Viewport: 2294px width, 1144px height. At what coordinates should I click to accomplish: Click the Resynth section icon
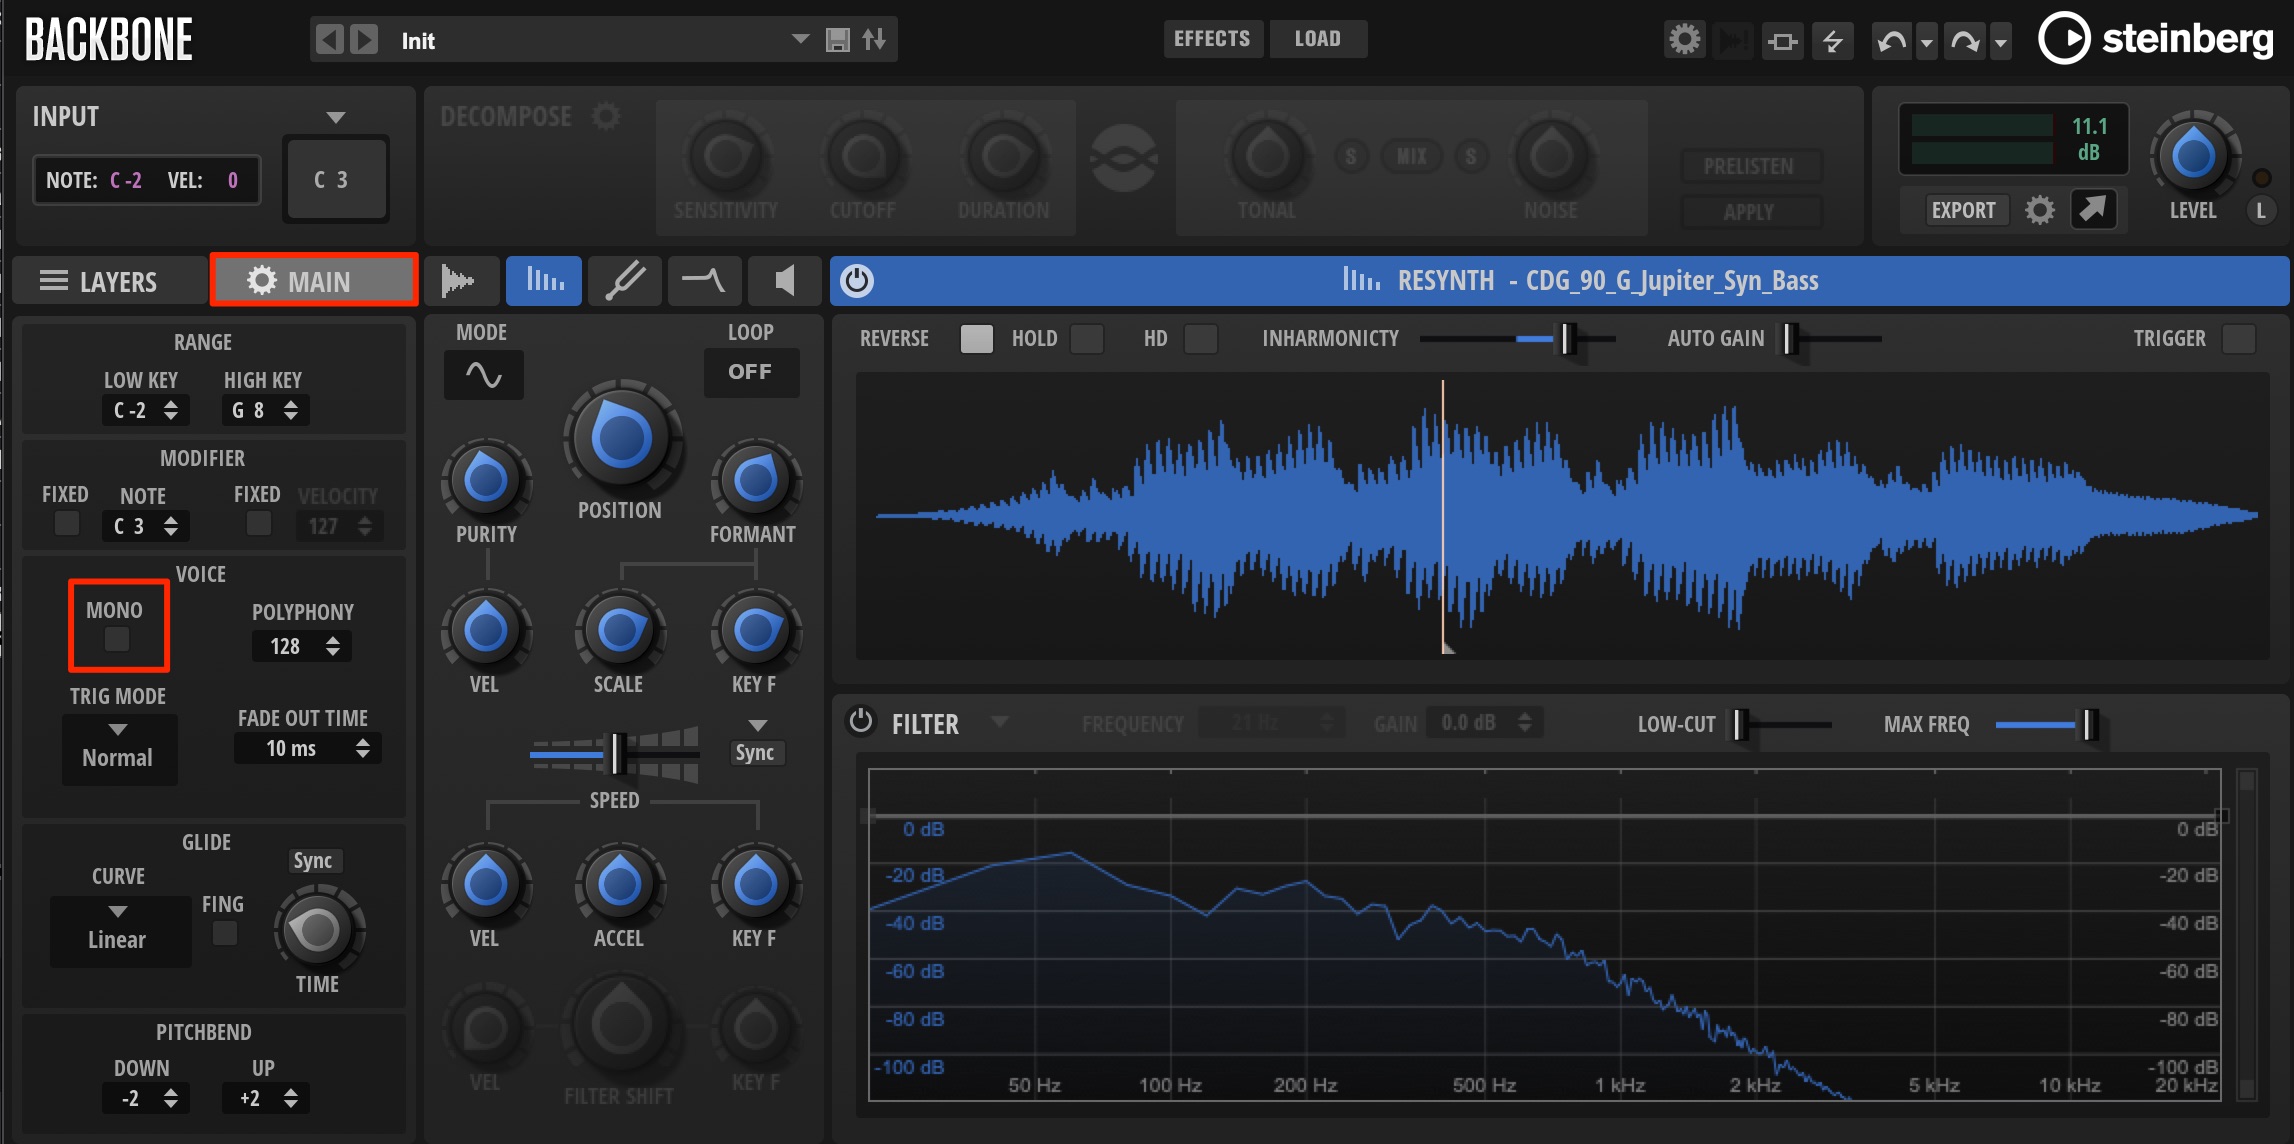(x=544, y=281)
